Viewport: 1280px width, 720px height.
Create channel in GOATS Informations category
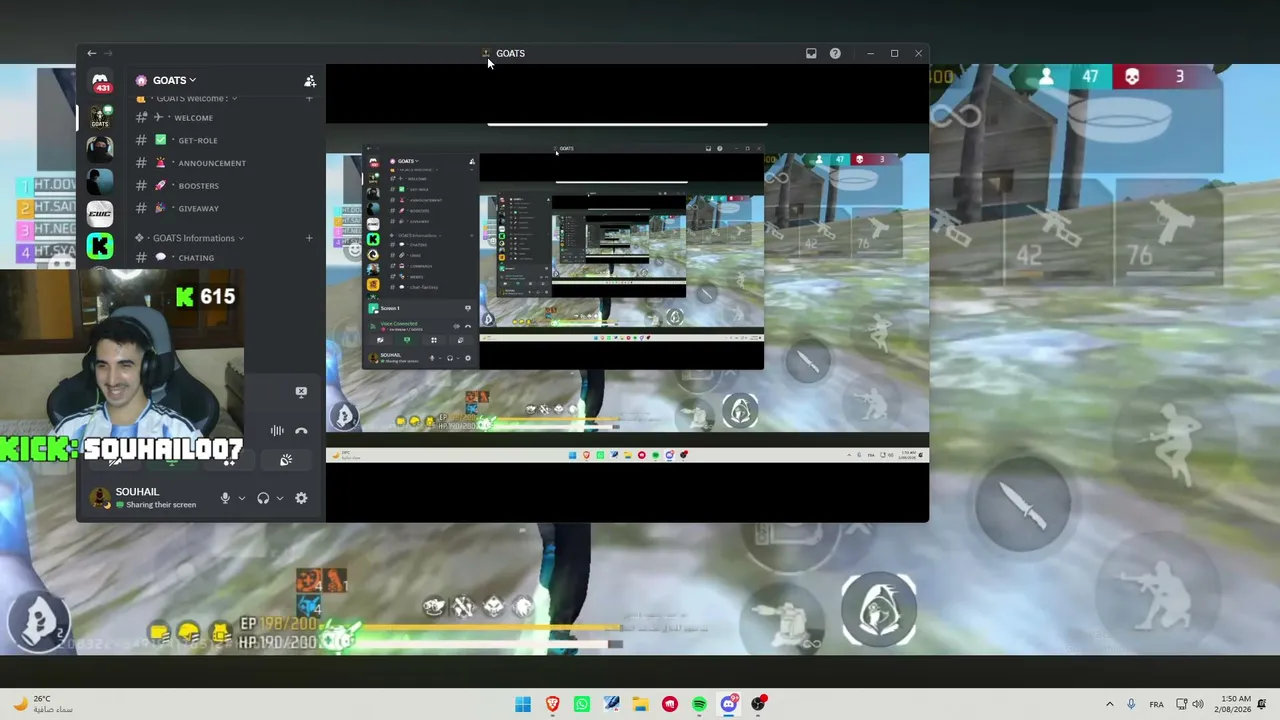309,238
